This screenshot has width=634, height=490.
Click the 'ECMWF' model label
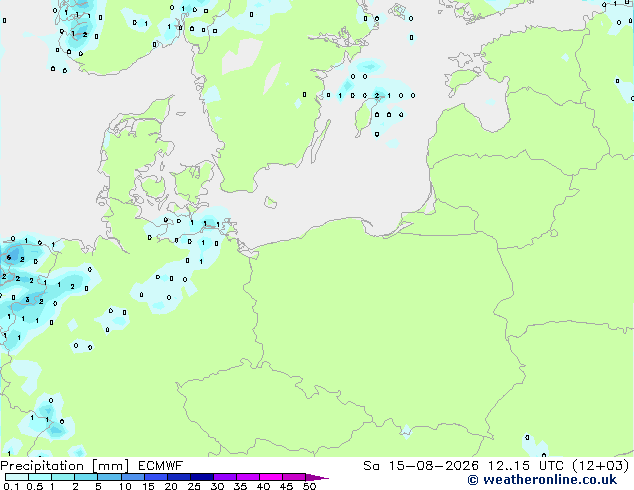tap(161, 466)
